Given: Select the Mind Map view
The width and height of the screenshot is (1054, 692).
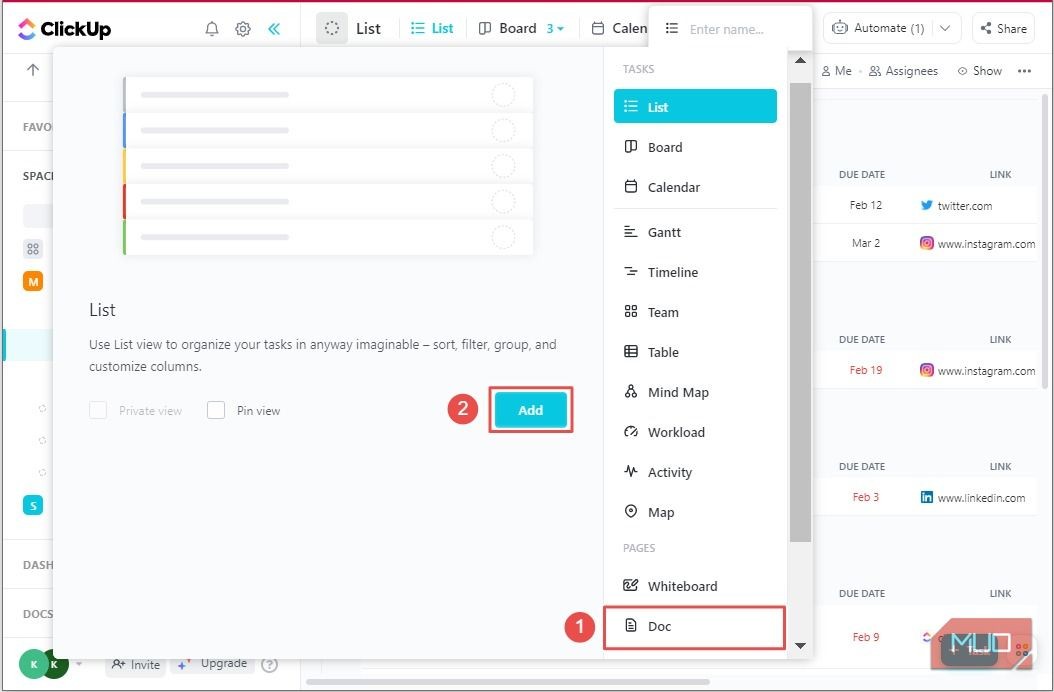Looking at the screenshot, I should [695, 392].
